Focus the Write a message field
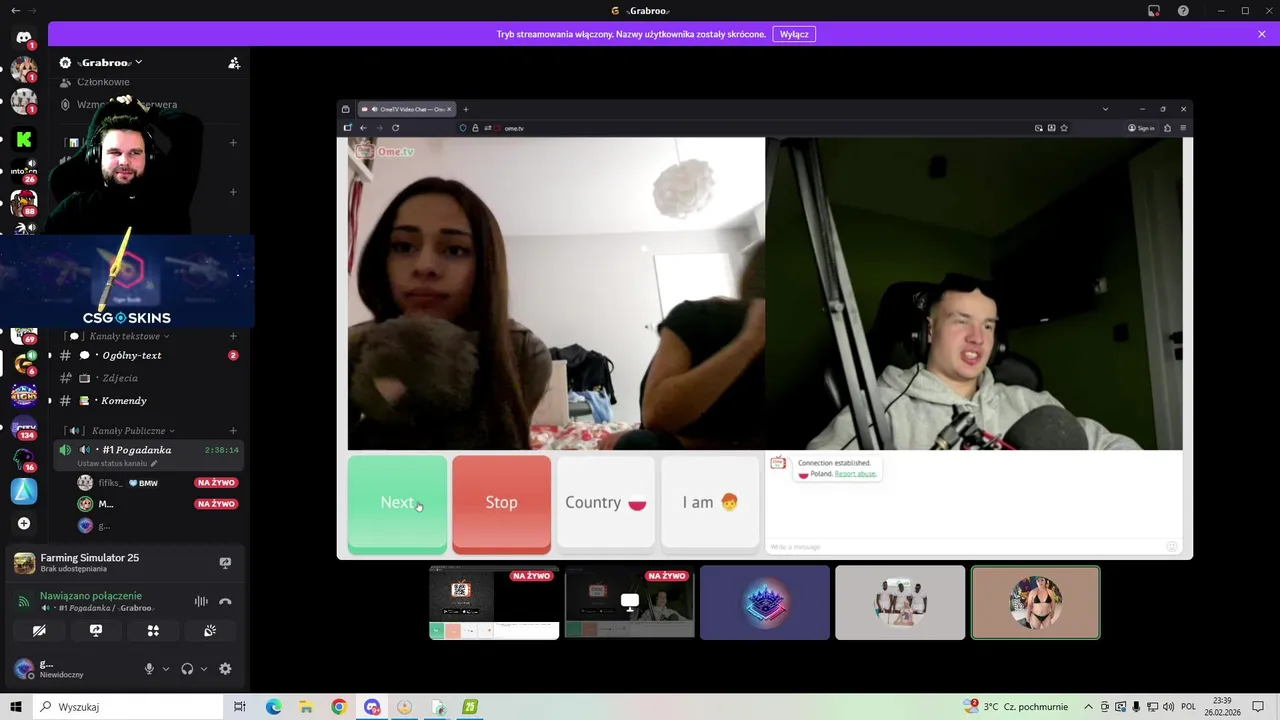Viewport: 1280px width, 720px height. point(965,547)
